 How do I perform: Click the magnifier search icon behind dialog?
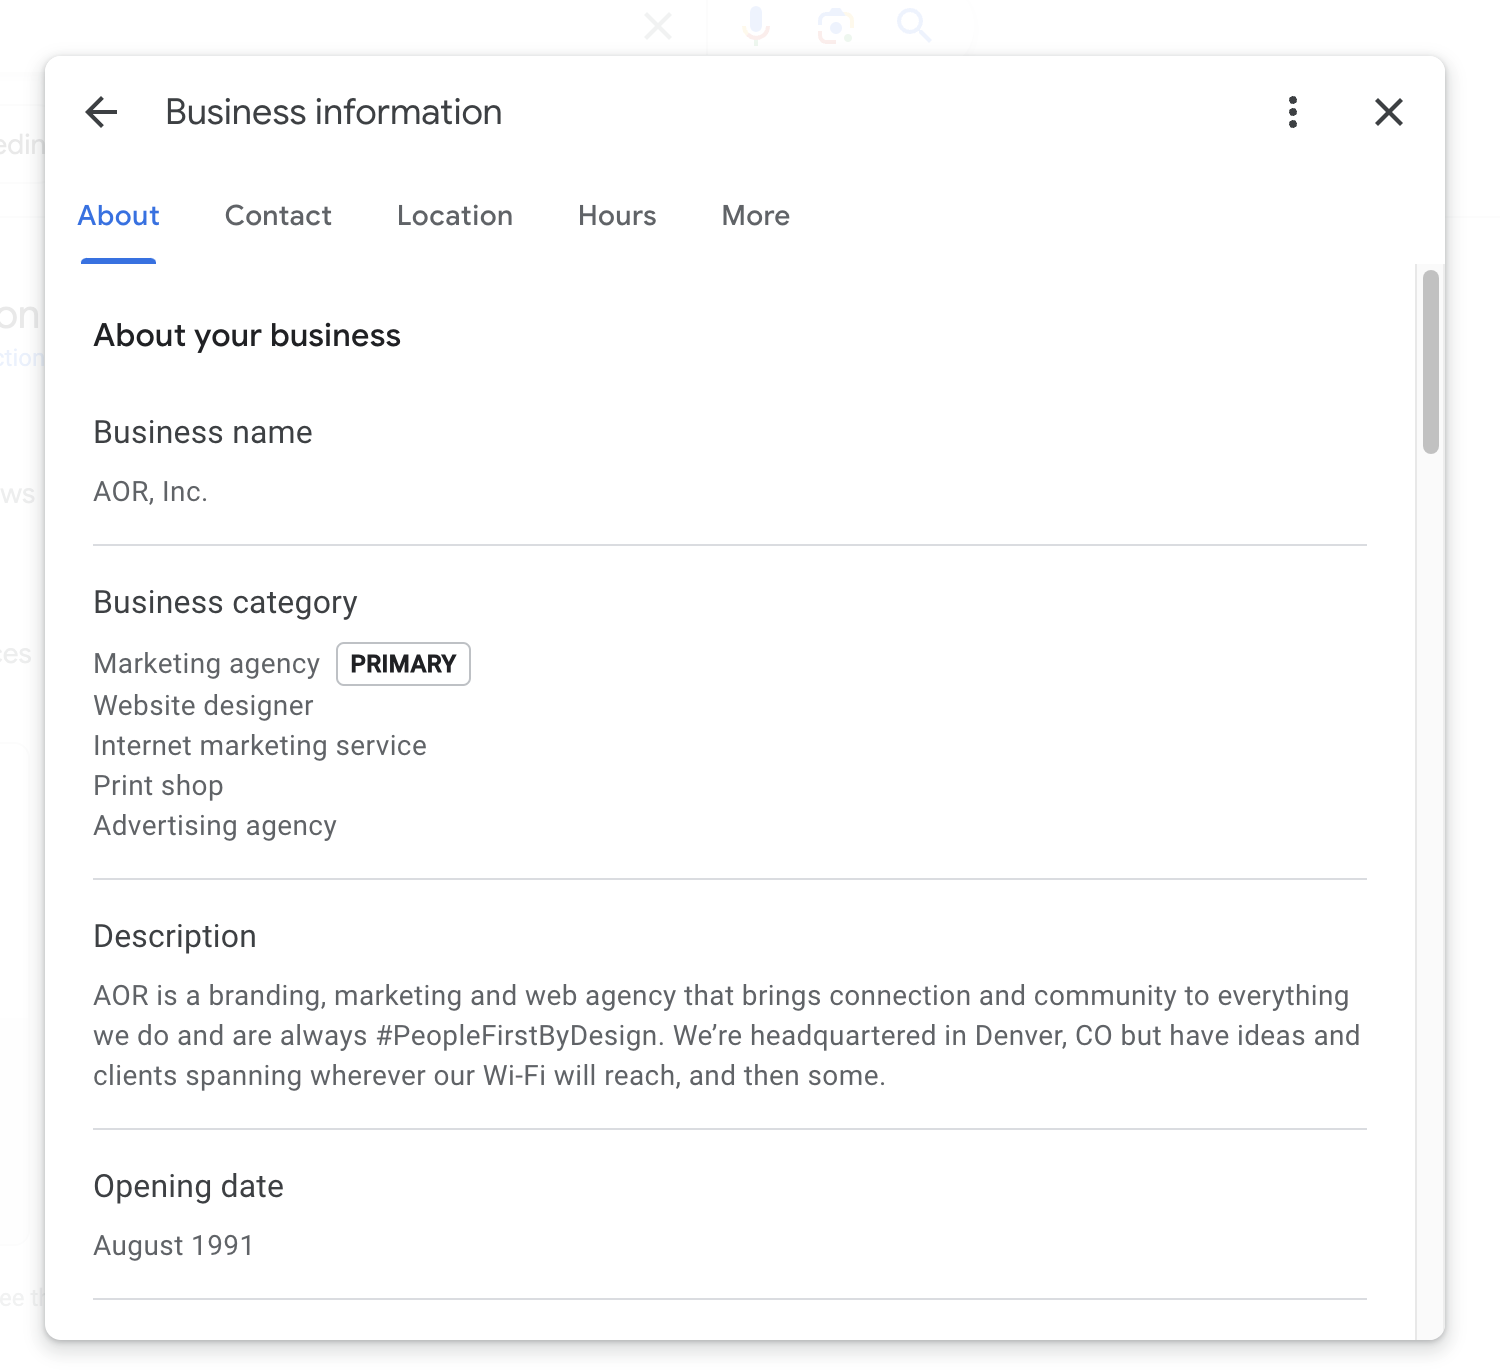914,26
